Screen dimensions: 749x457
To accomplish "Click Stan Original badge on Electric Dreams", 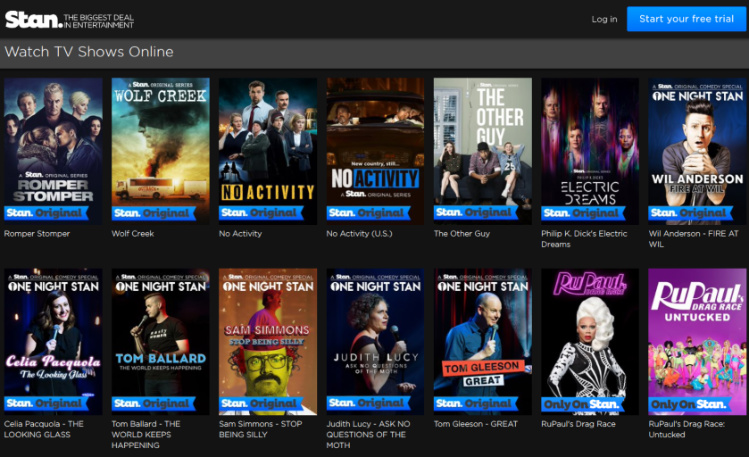I will pyautogui.click(x=583, y=213).
